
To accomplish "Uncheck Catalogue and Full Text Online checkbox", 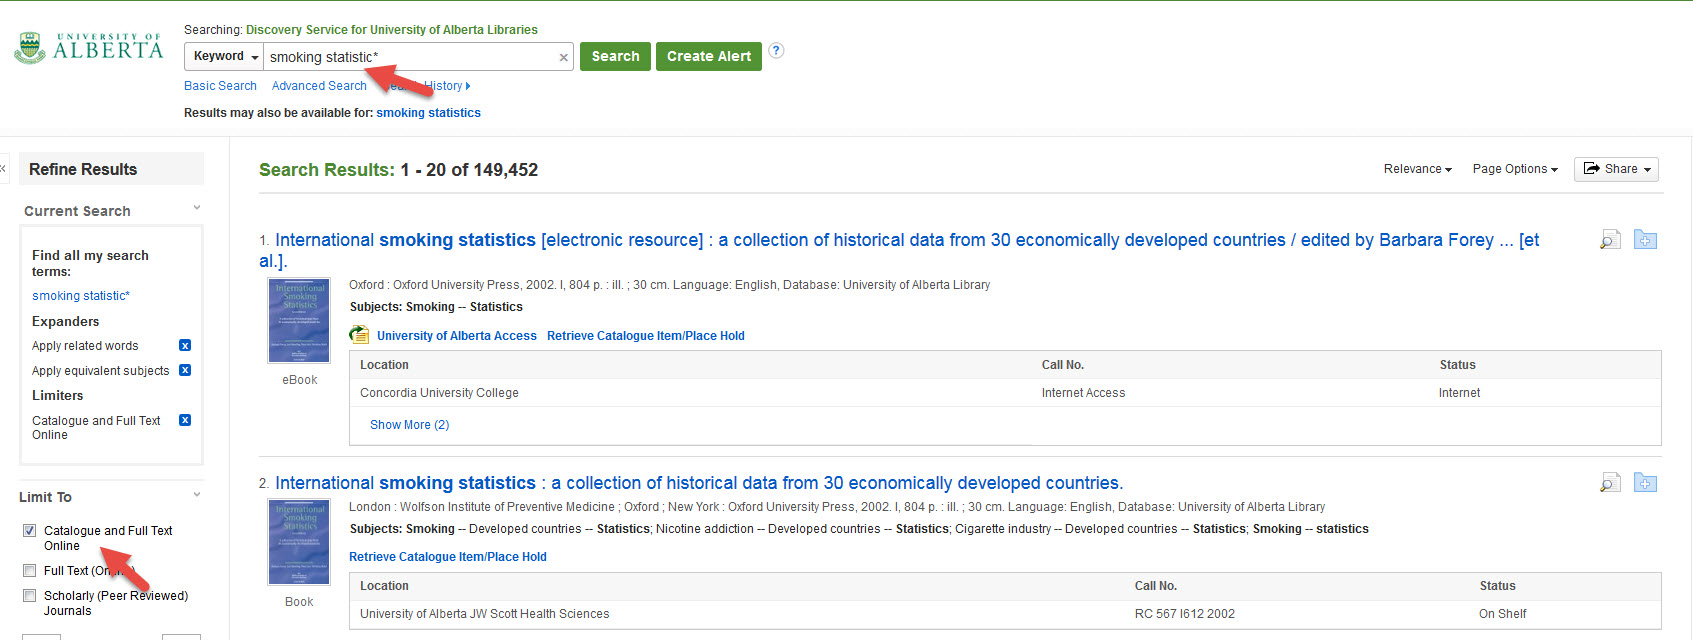I will tap(30, 531).
